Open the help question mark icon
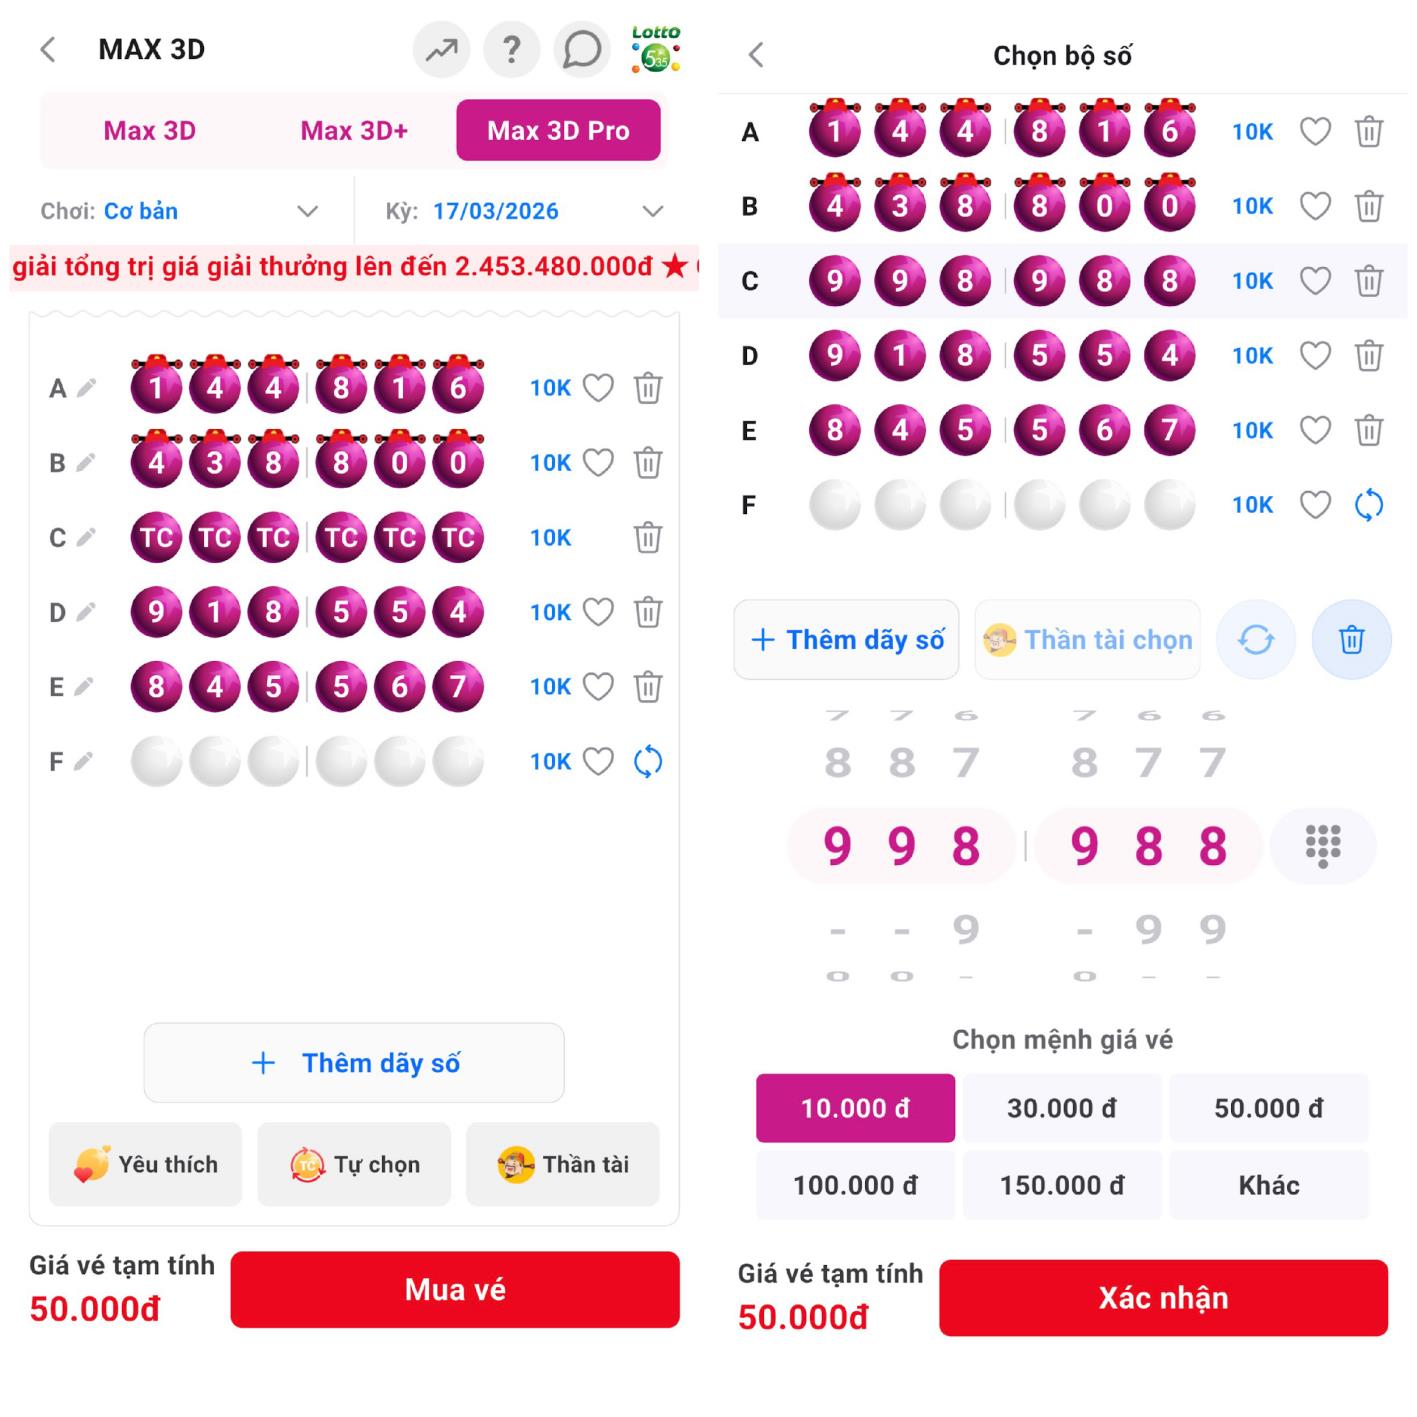1417x1417 pixels. [x=511, y=49]
